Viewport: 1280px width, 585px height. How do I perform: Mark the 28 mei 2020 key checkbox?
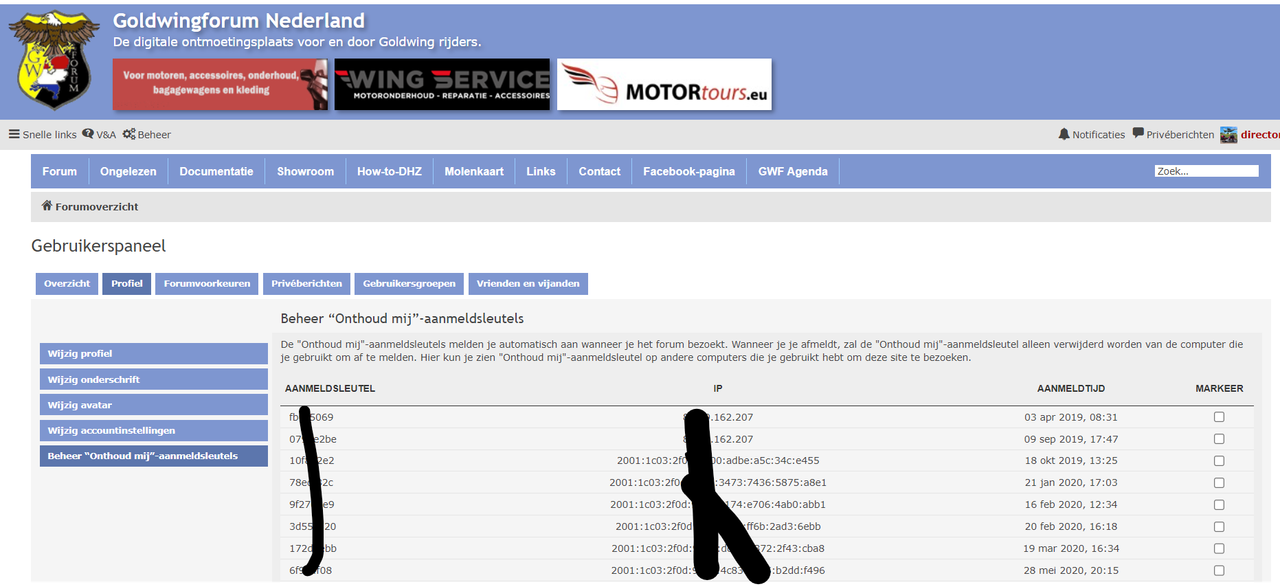pyautogui.click(x=1219, y=570)
